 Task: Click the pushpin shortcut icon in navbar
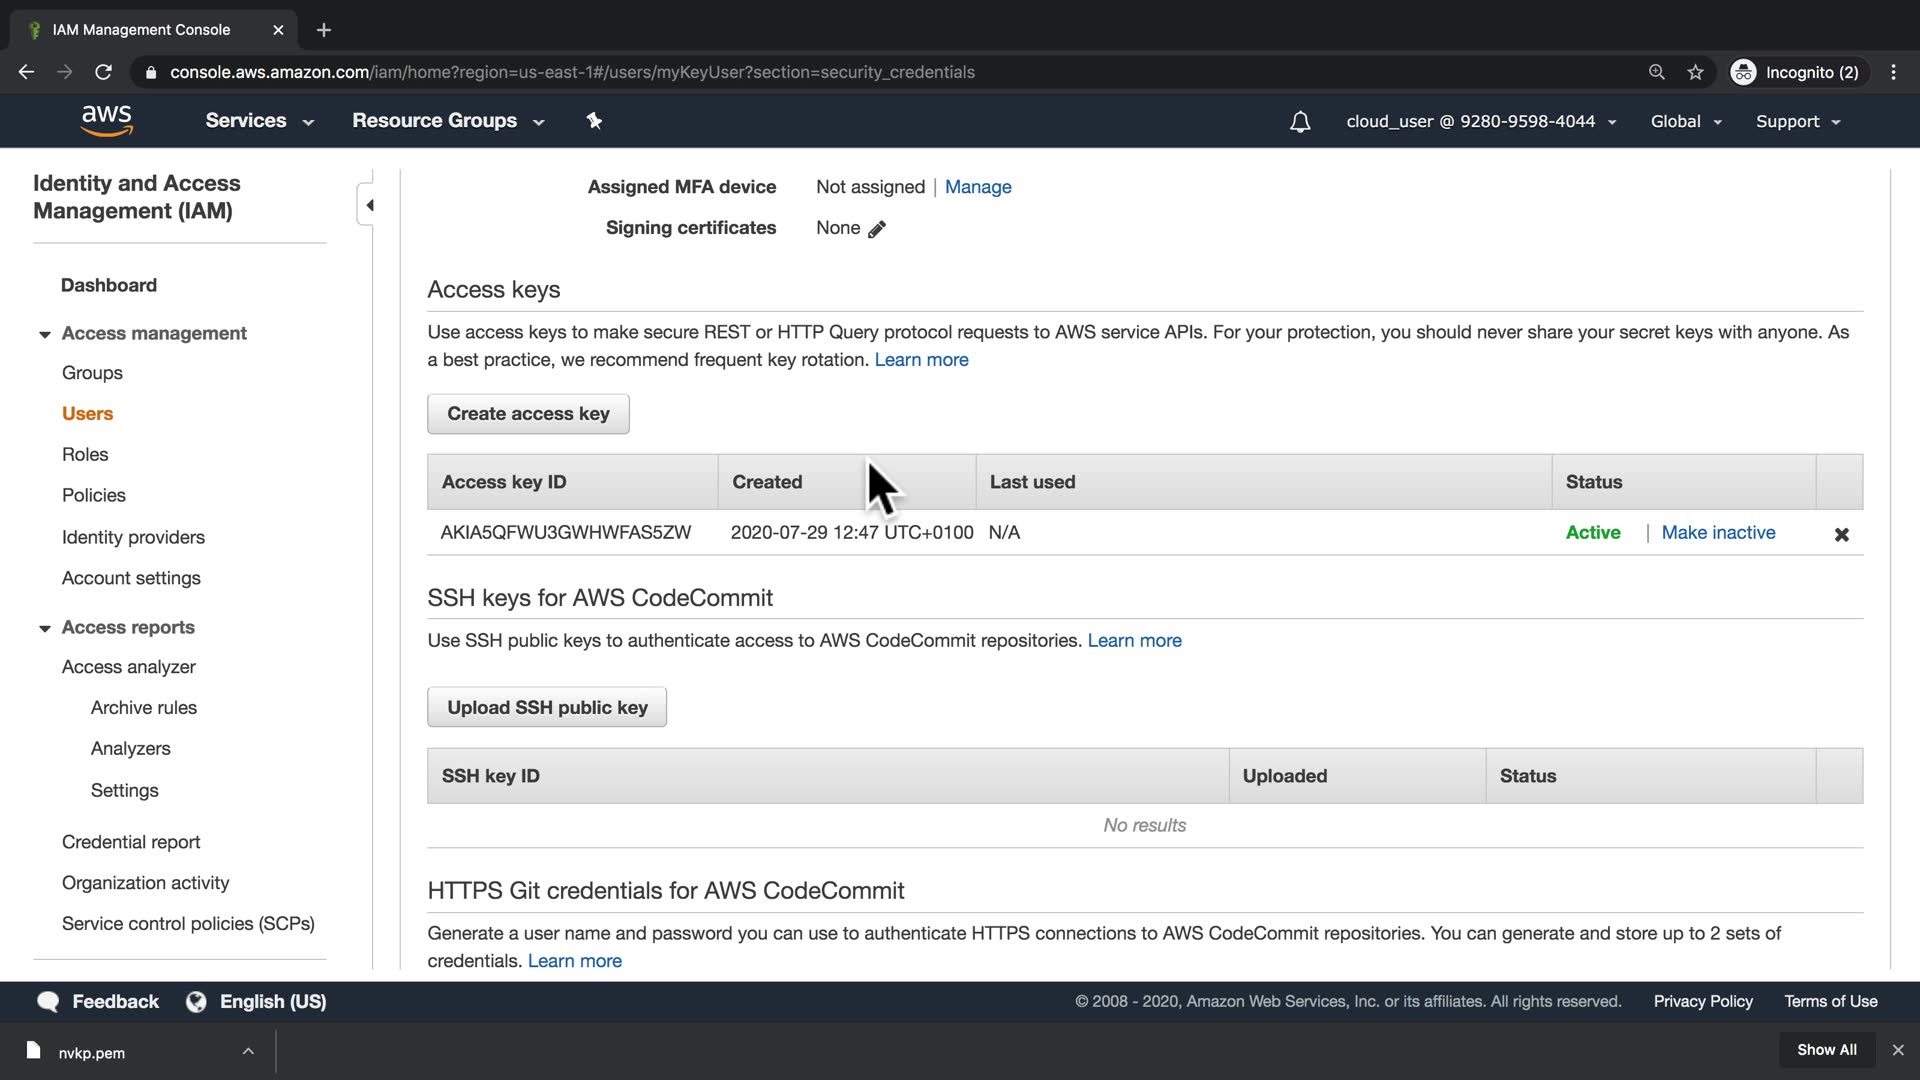point(594,121)
